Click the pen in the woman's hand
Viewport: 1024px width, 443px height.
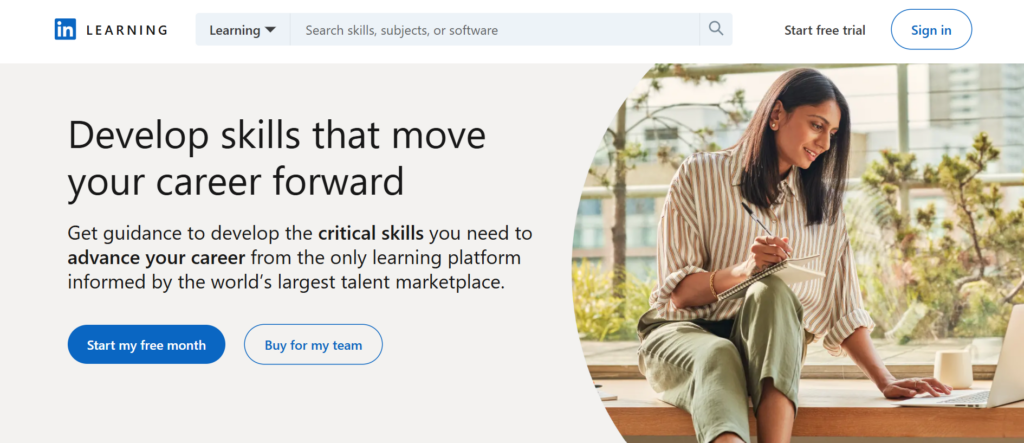pos(759,222)
